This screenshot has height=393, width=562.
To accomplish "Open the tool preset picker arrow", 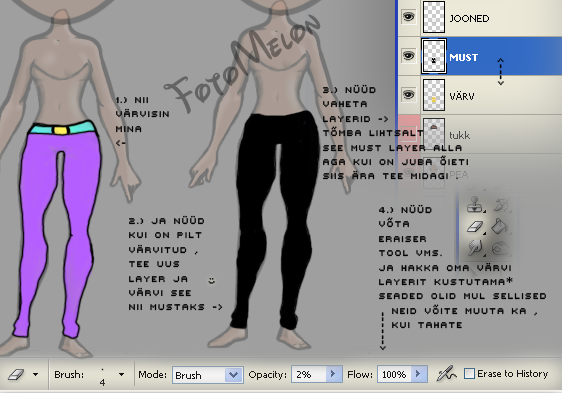I will tap(35, 375).
